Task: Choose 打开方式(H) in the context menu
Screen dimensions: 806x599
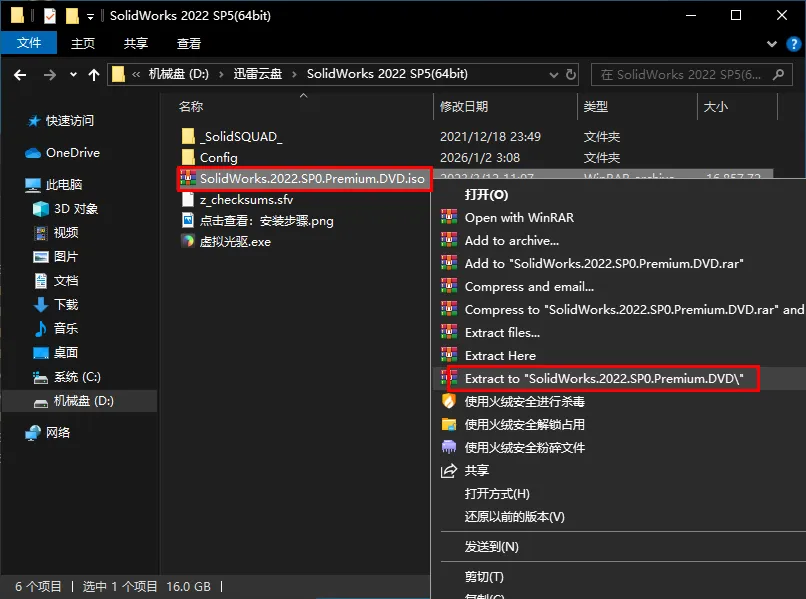Action: point(497,494)
